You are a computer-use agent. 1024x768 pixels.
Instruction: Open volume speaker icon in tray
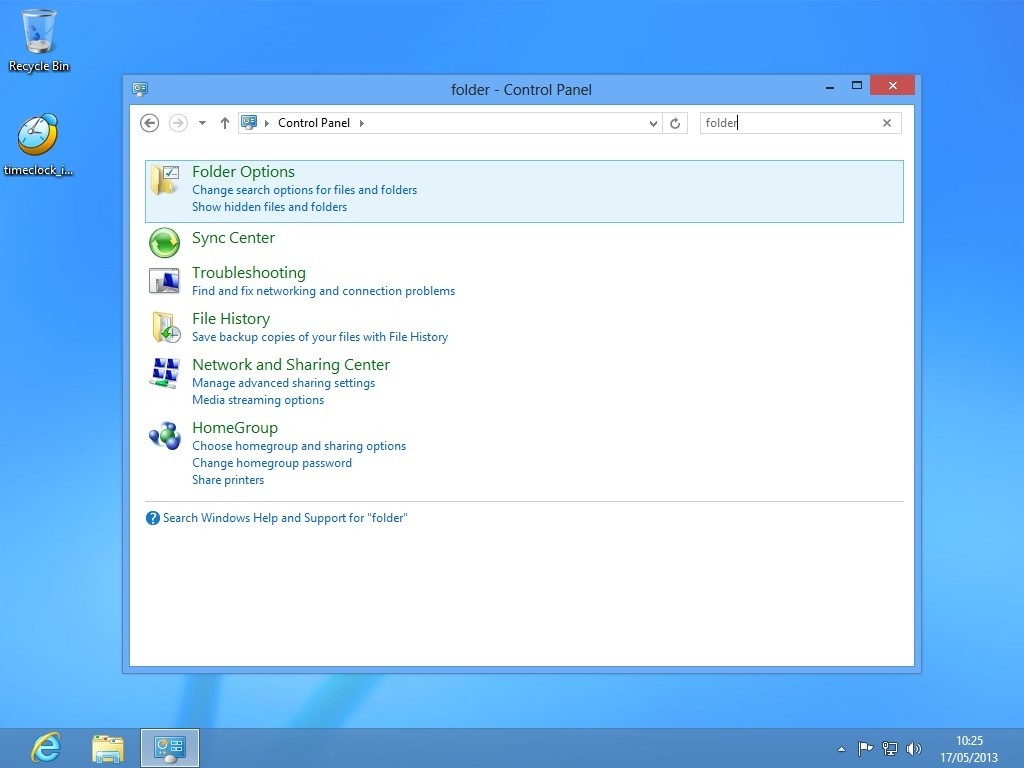click(x=914, y=748)
